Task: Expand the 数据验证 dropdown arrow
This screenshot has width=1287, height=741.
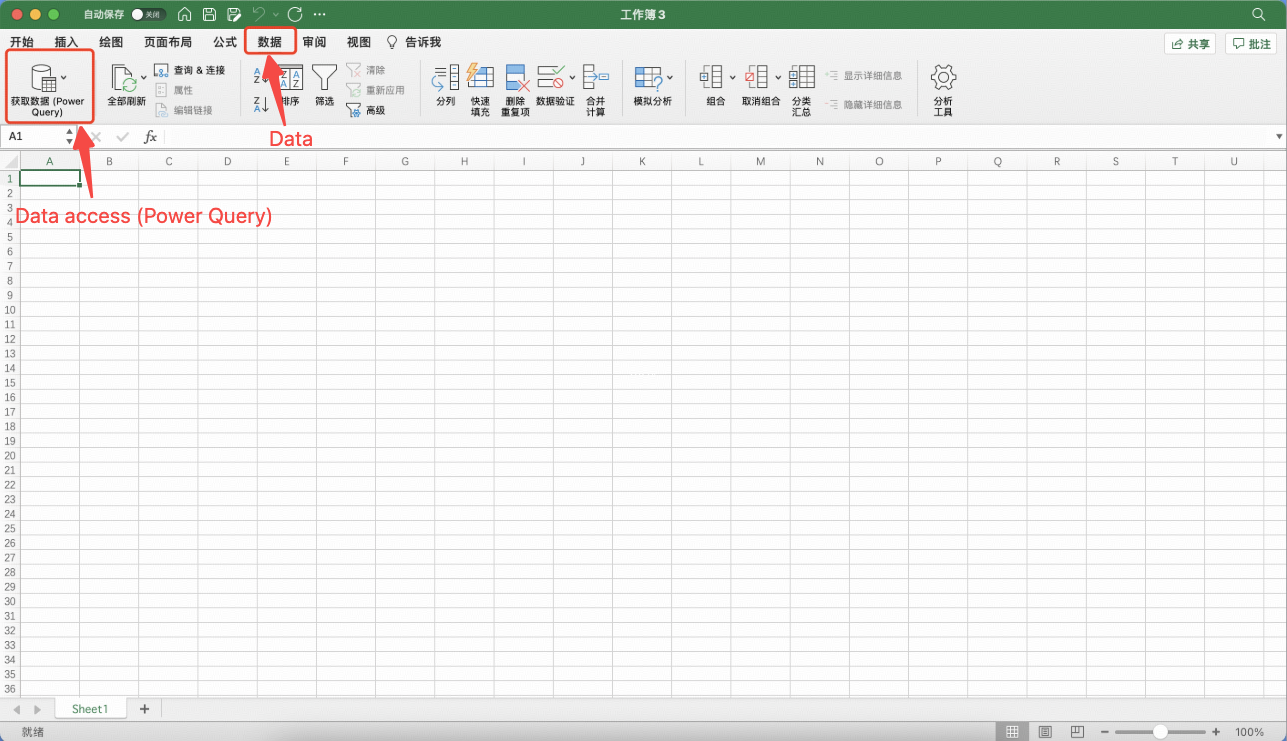Action: click(x=572, y=77)
